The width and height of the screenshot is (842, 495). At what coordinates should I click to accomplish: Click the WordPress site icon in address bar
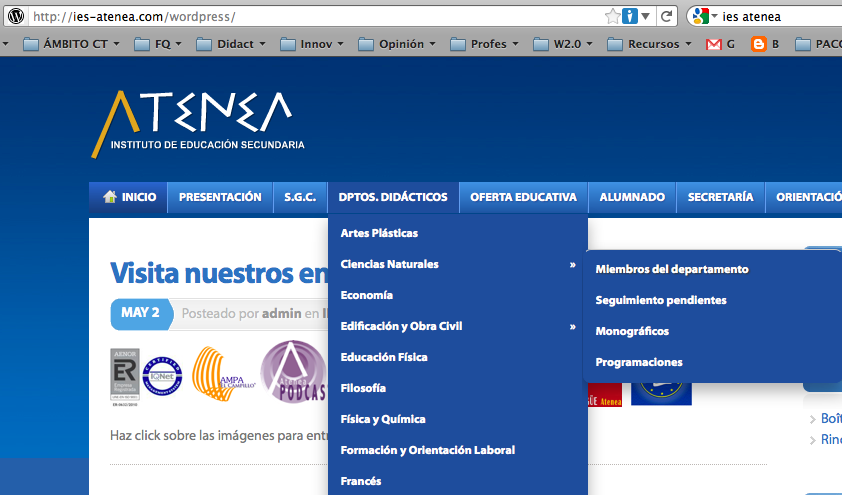coord(16,16)
